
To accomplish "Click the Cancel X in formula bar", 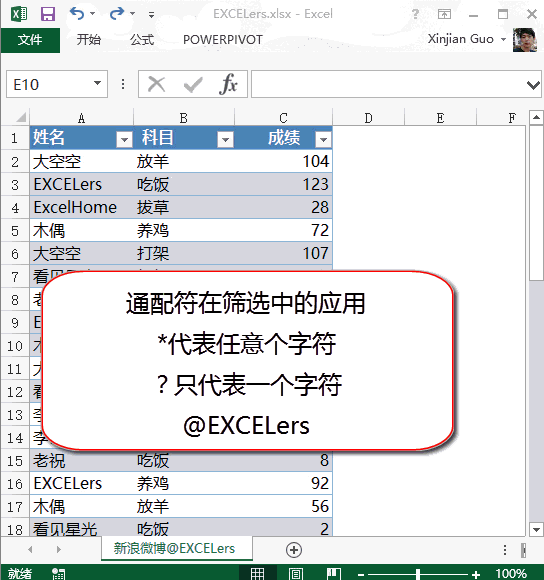I will coord(156,84).
